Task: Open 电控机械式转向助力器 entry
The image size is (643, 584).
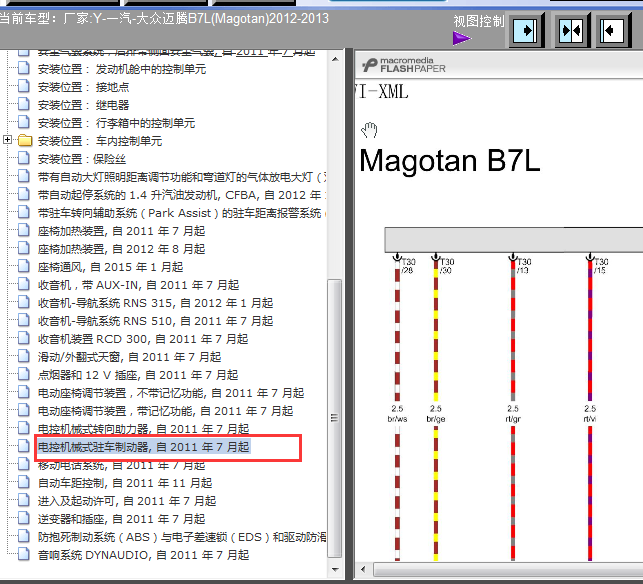Action: [144, 429]
